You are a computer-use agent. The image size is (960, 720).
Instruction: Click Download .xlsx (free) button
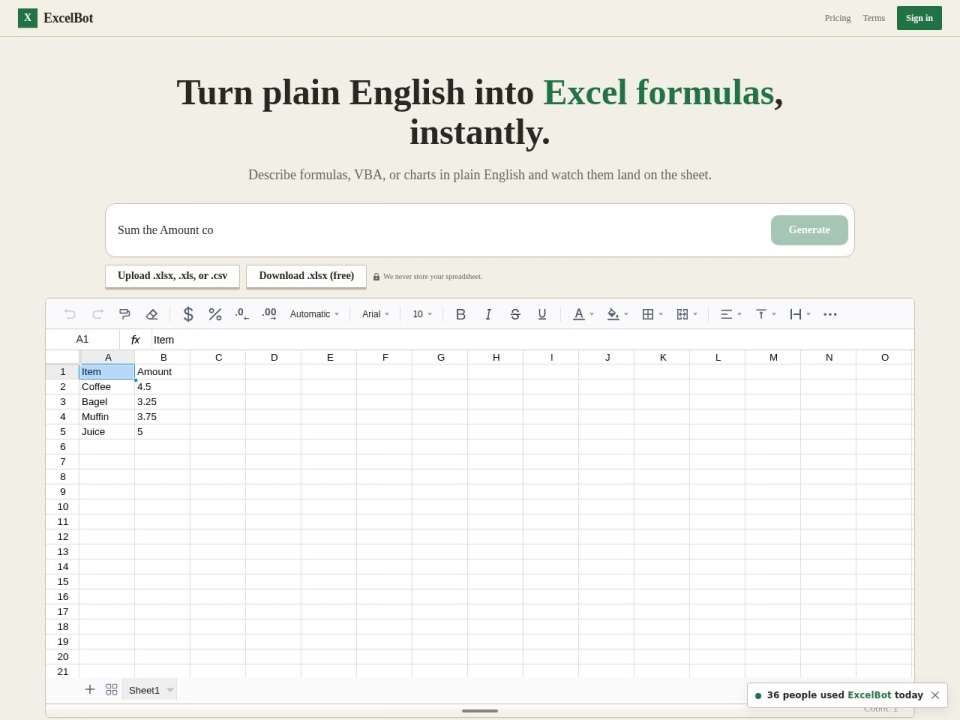tap(306, 276)
